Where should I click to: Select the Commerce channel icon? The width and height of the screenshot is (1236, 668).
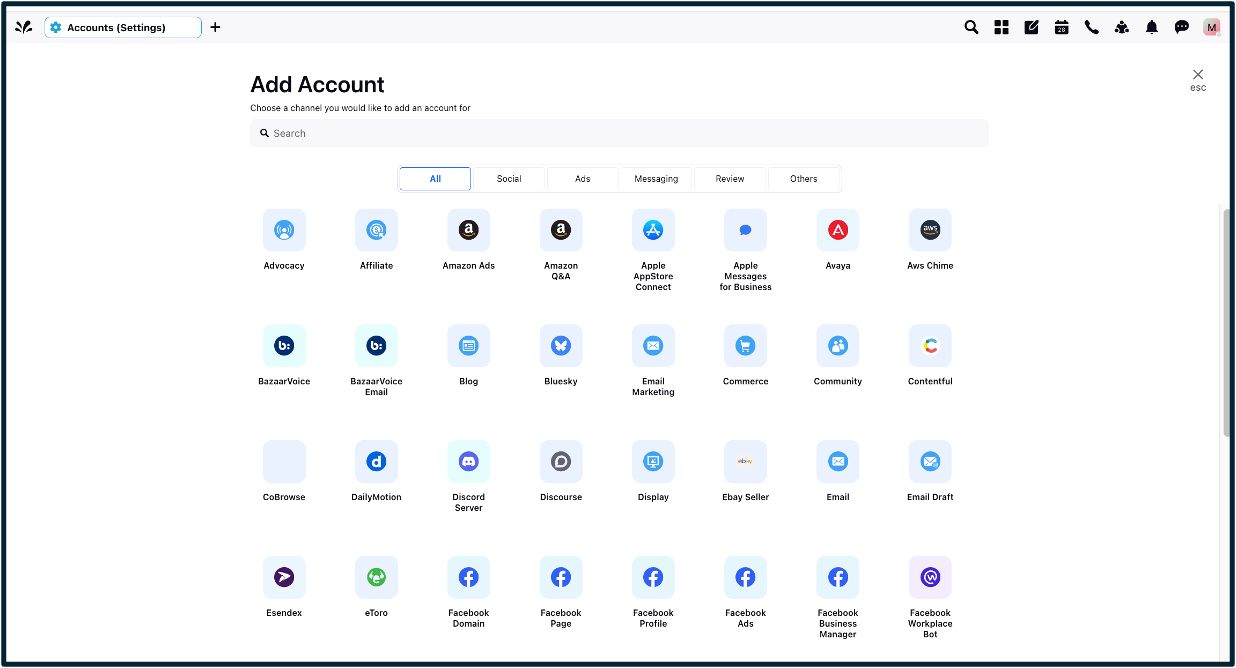[745, 346]
